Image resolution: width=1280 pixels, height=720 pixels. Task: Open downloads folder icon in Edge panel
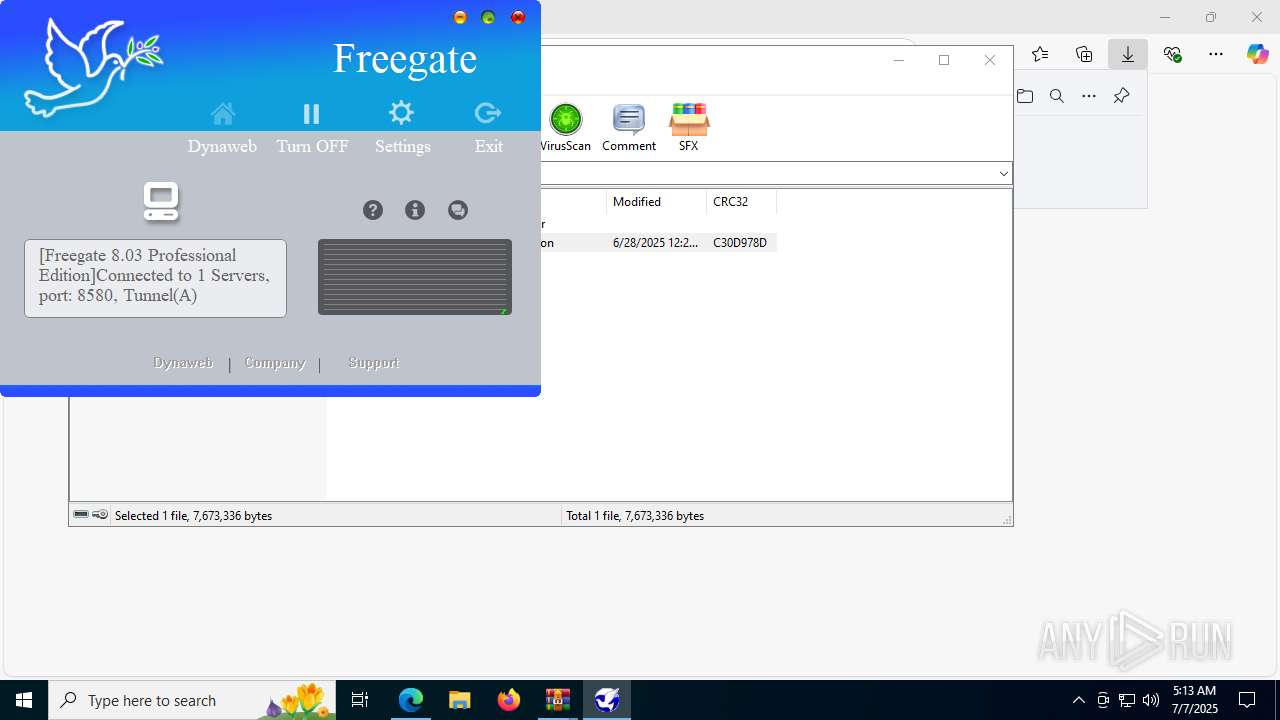1025,96
